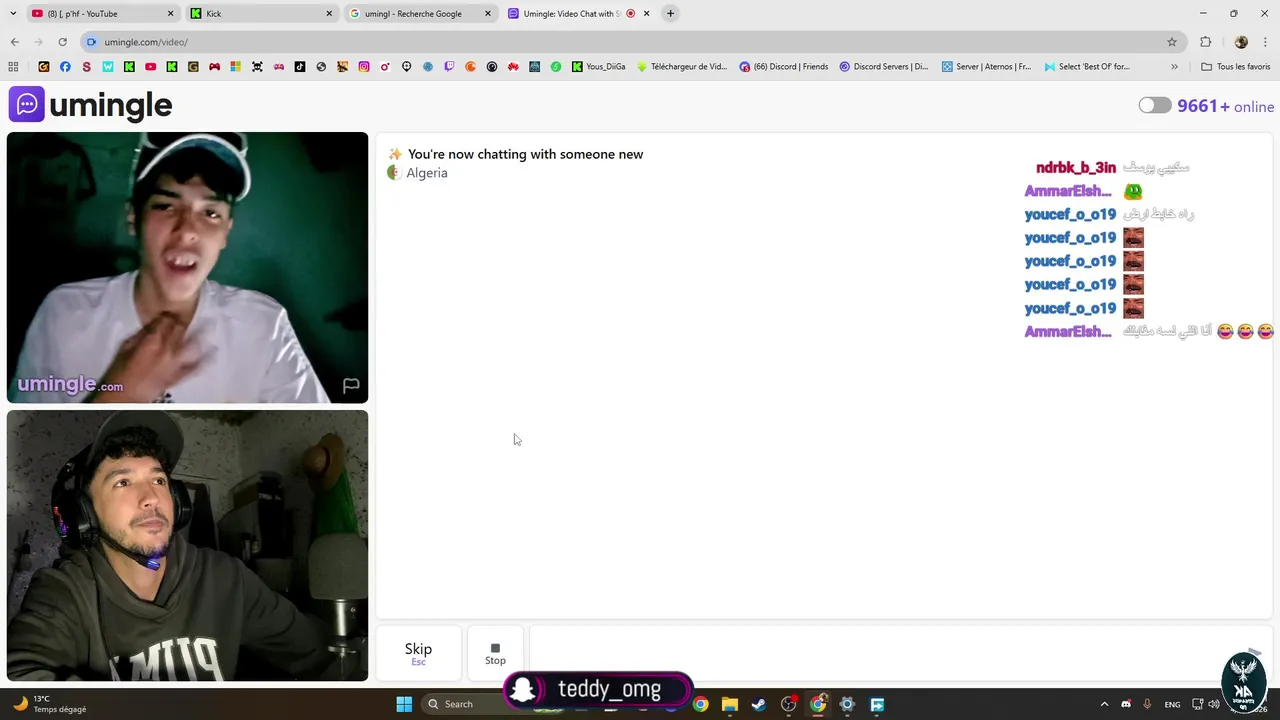This screenshot has width=1280, height=720.
Task: Close the YouTube tab
Action: (x=170, y=14)
